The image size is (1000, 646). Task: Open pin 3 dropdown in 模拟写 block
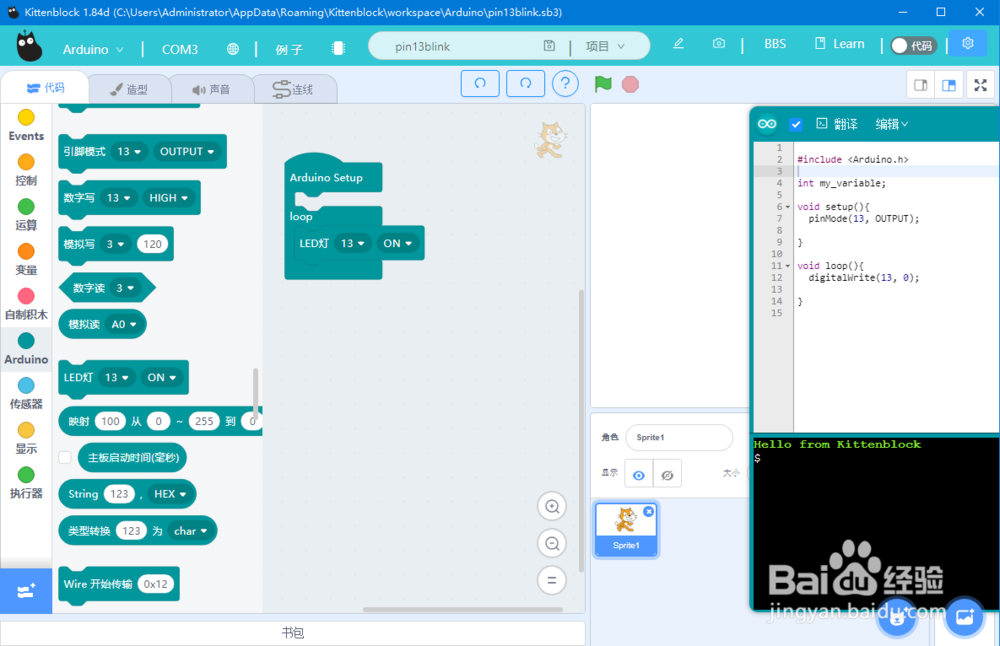click(x=115, y=244)
